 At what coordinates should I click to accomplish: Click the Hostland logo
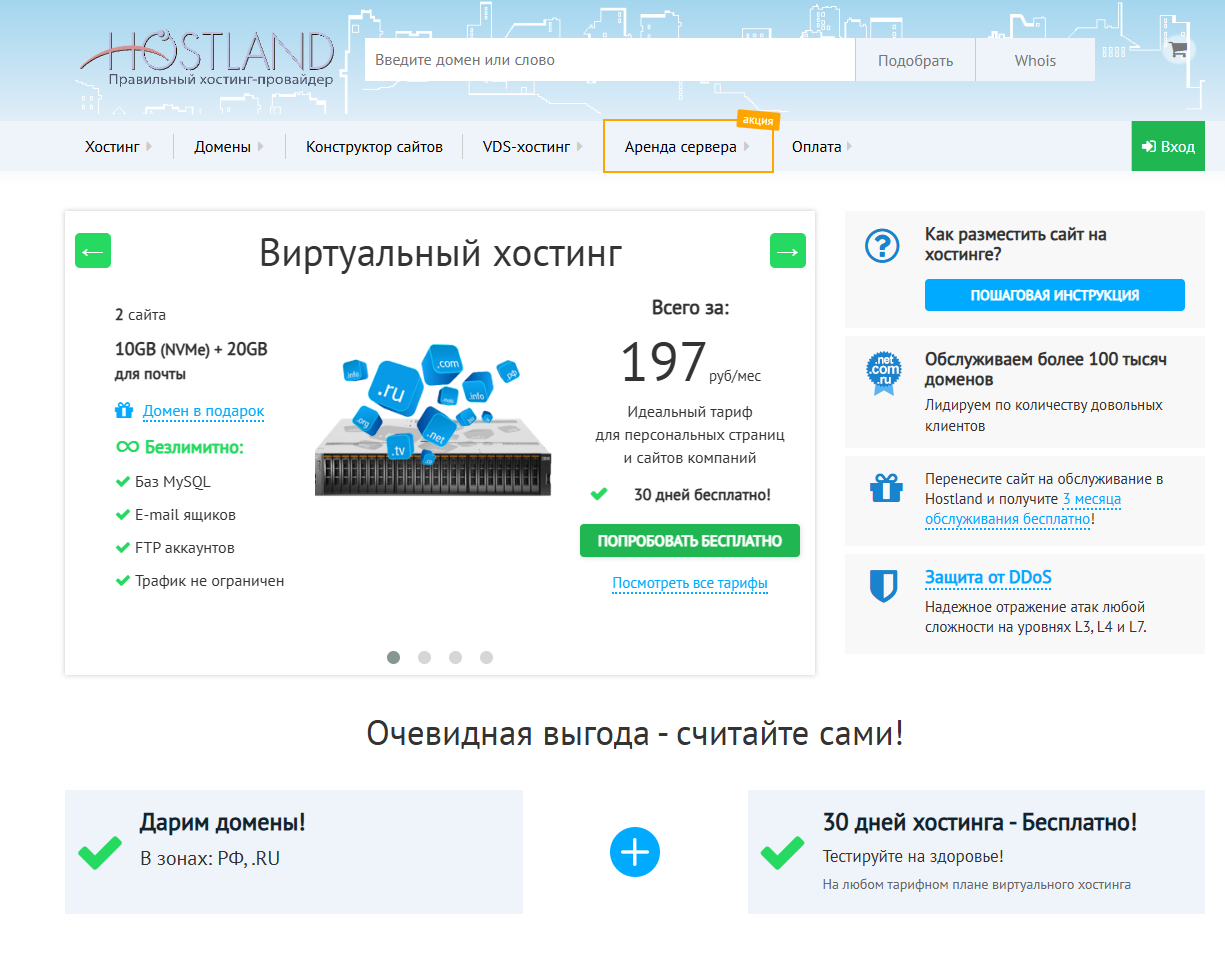tap(207, 60)
